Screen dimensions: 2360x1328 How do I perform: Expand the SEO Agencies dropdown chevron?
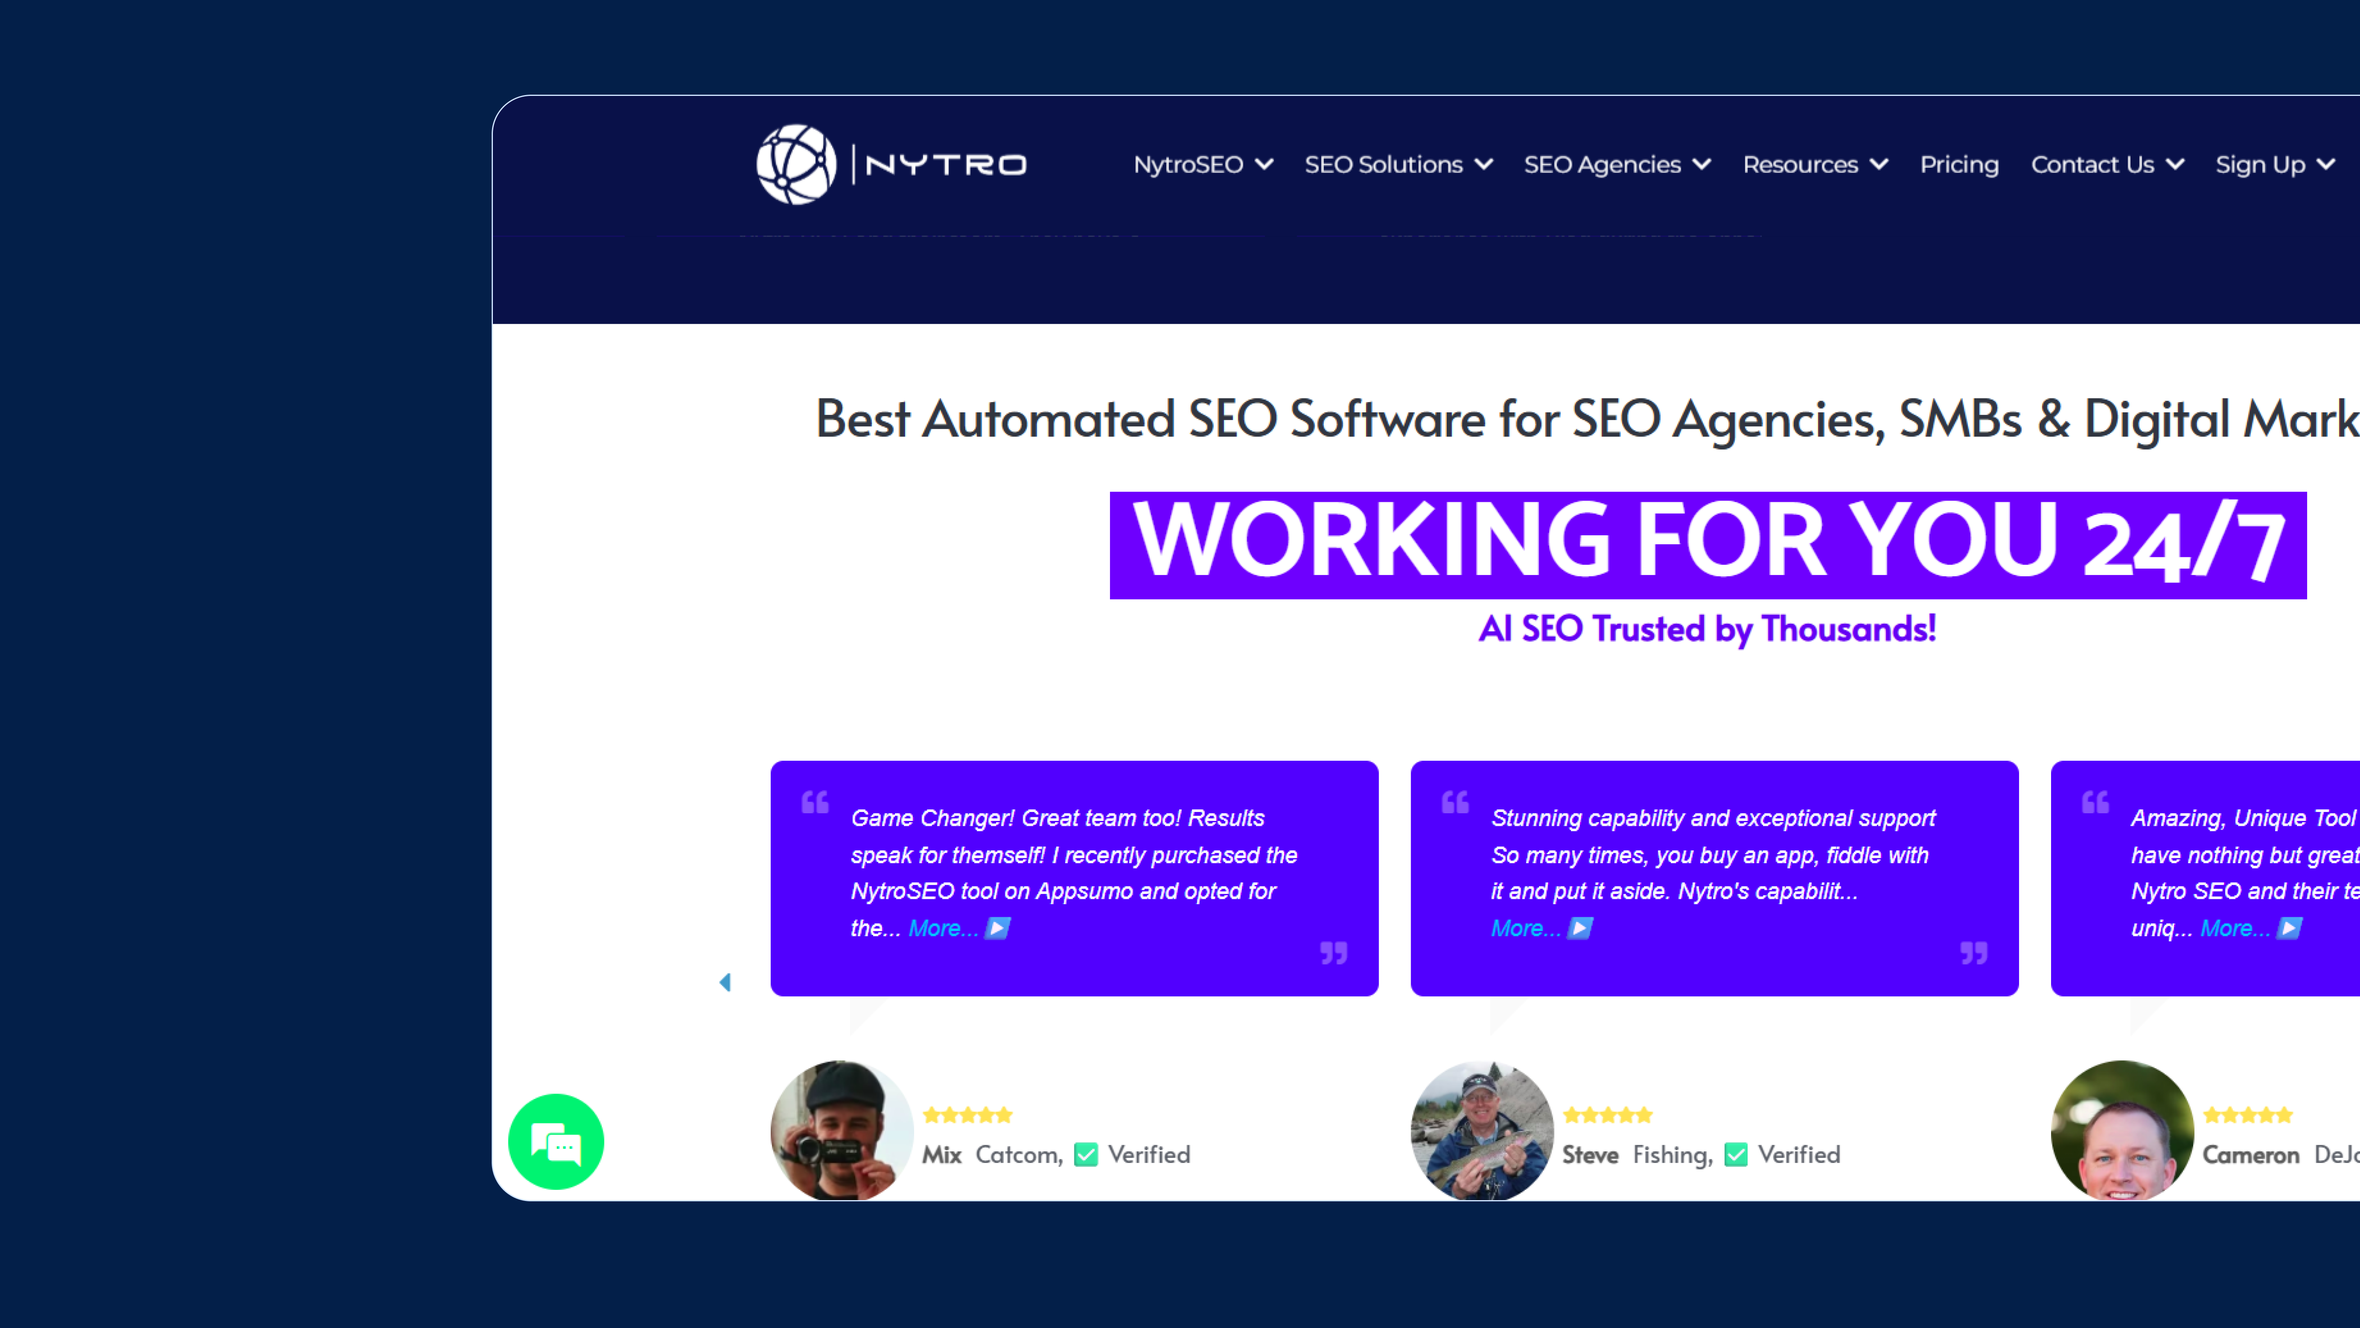[1702, 165]
